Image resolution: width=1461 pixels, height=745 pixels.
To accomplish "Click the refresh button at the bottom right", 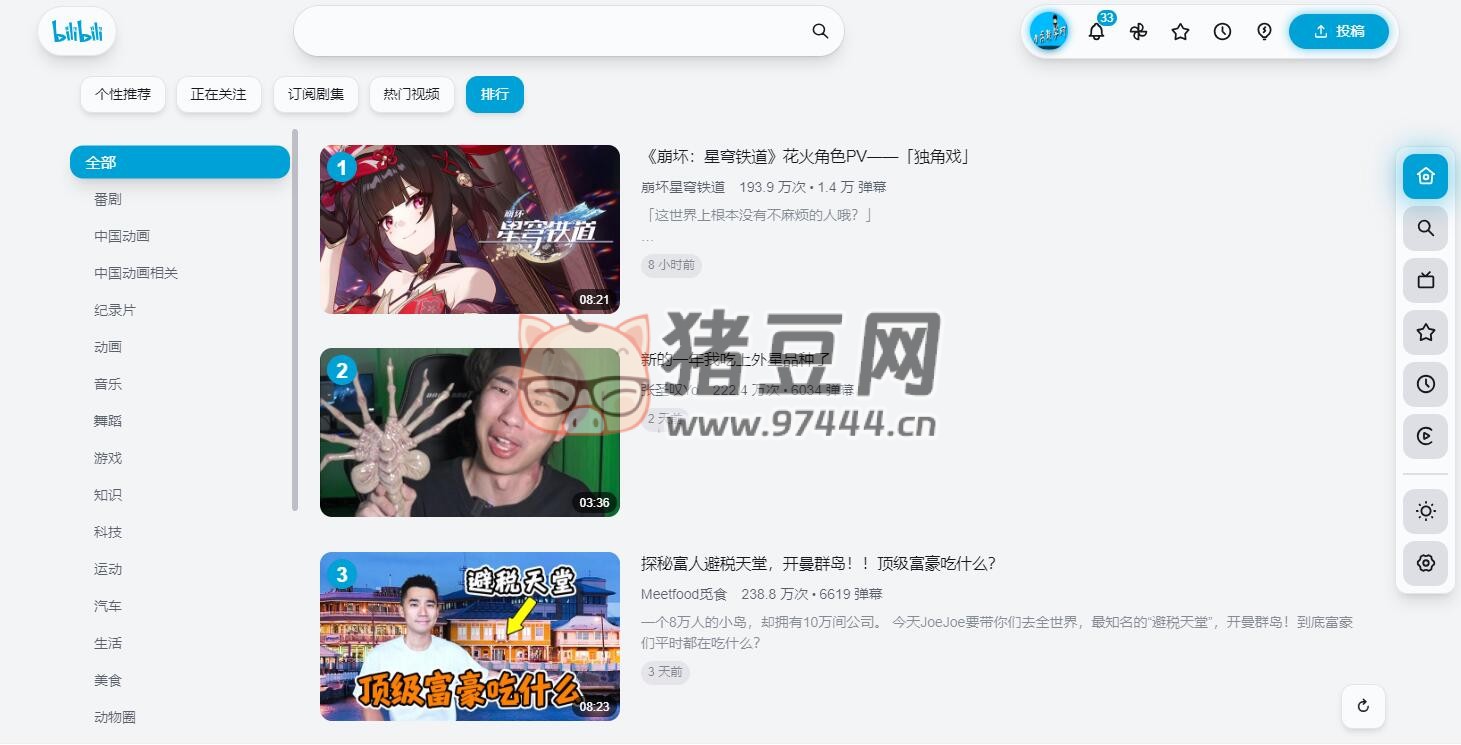I will point(1363,706).
